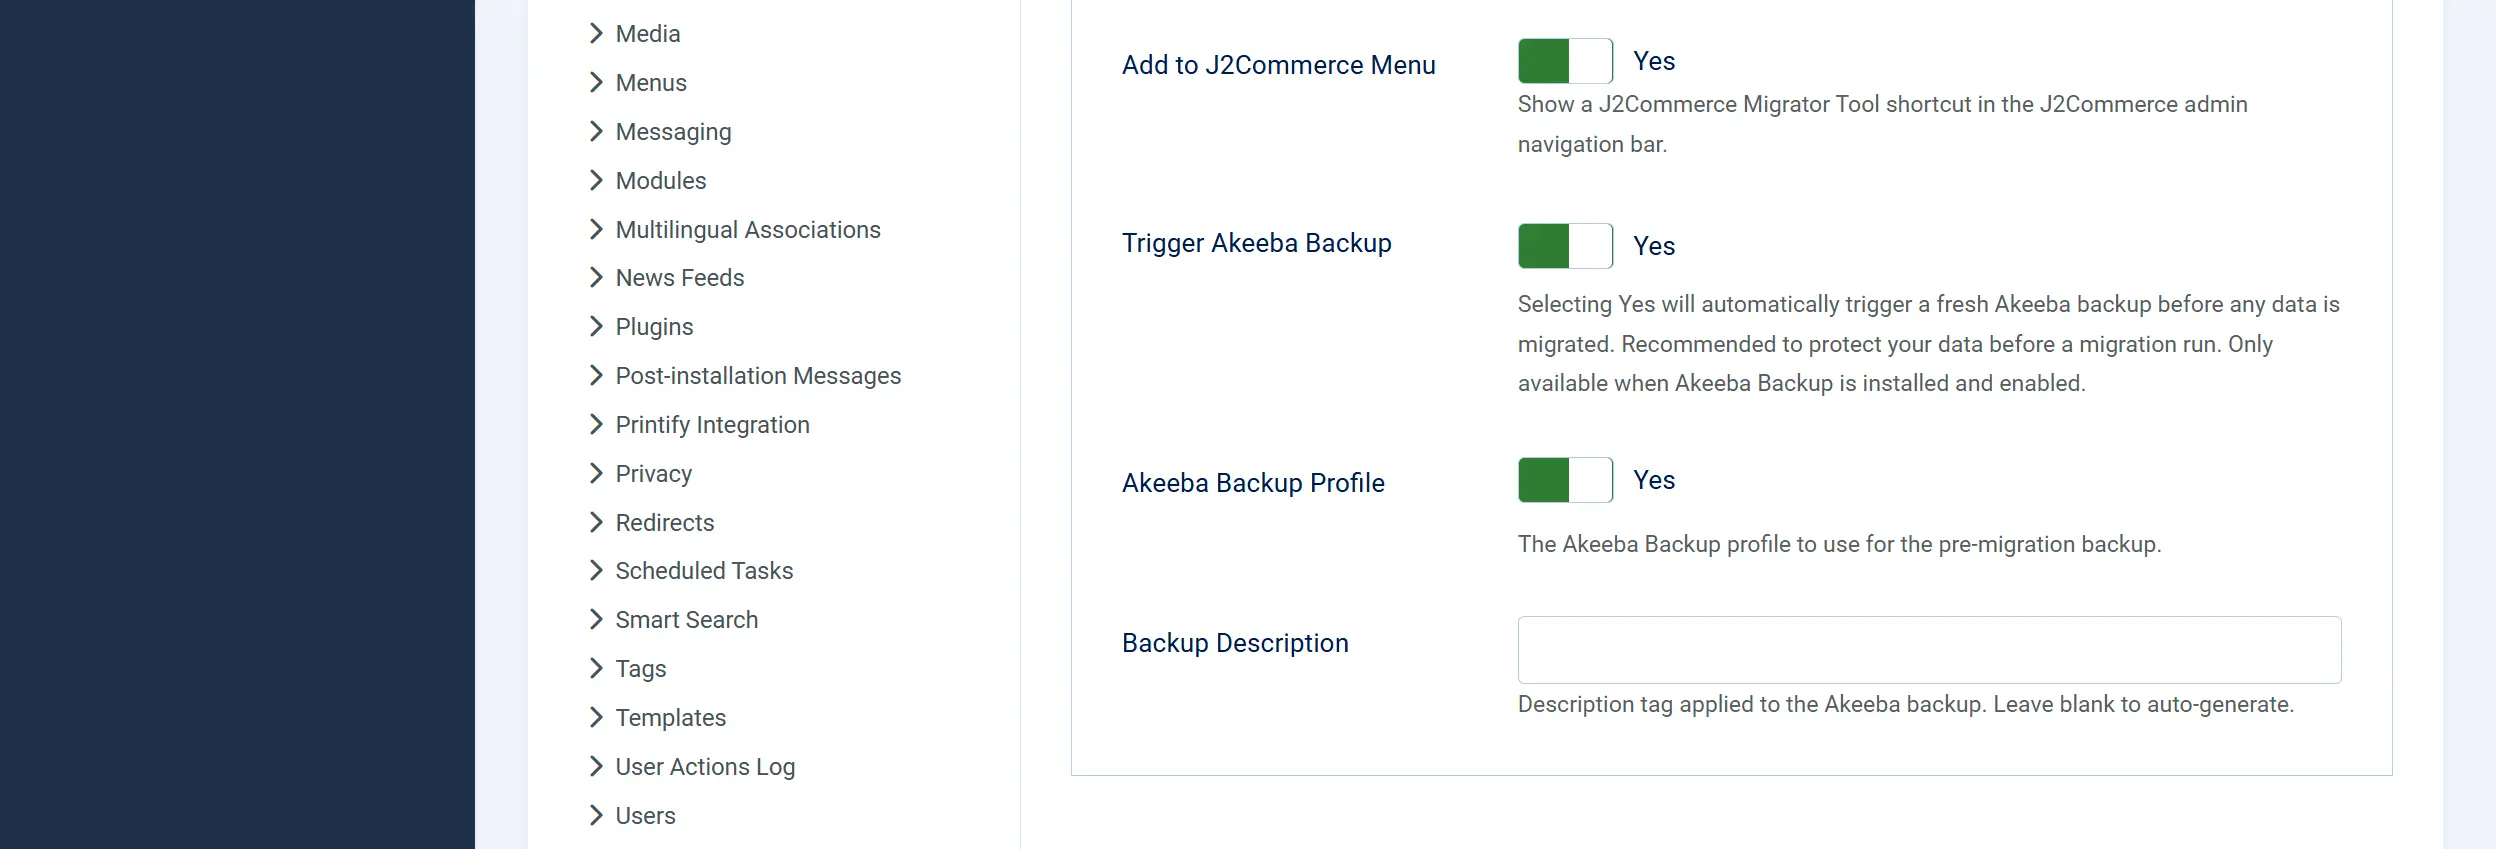Toggle the Trigger Akeeba Backup switch
This screenshot has height=849, width=2496.
pos(1565,246)
